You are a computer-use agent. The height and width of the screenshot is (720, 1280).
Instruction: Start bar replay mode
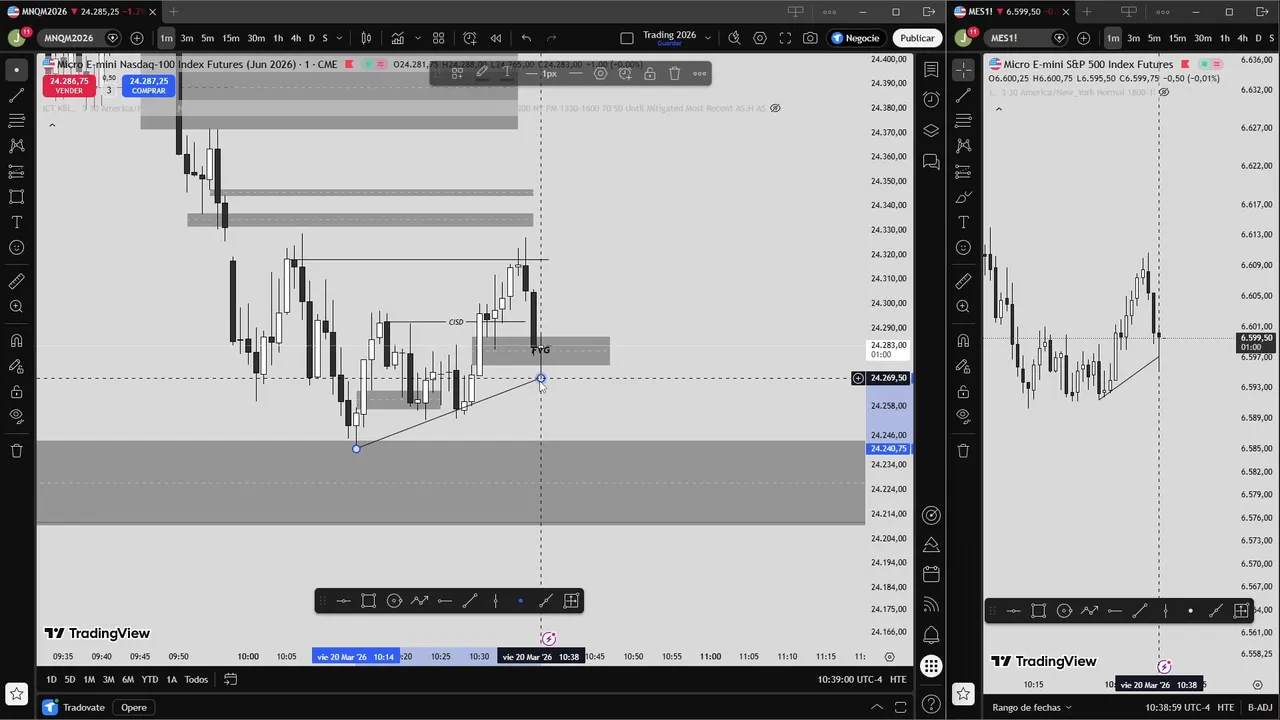(x=496, y=38)
